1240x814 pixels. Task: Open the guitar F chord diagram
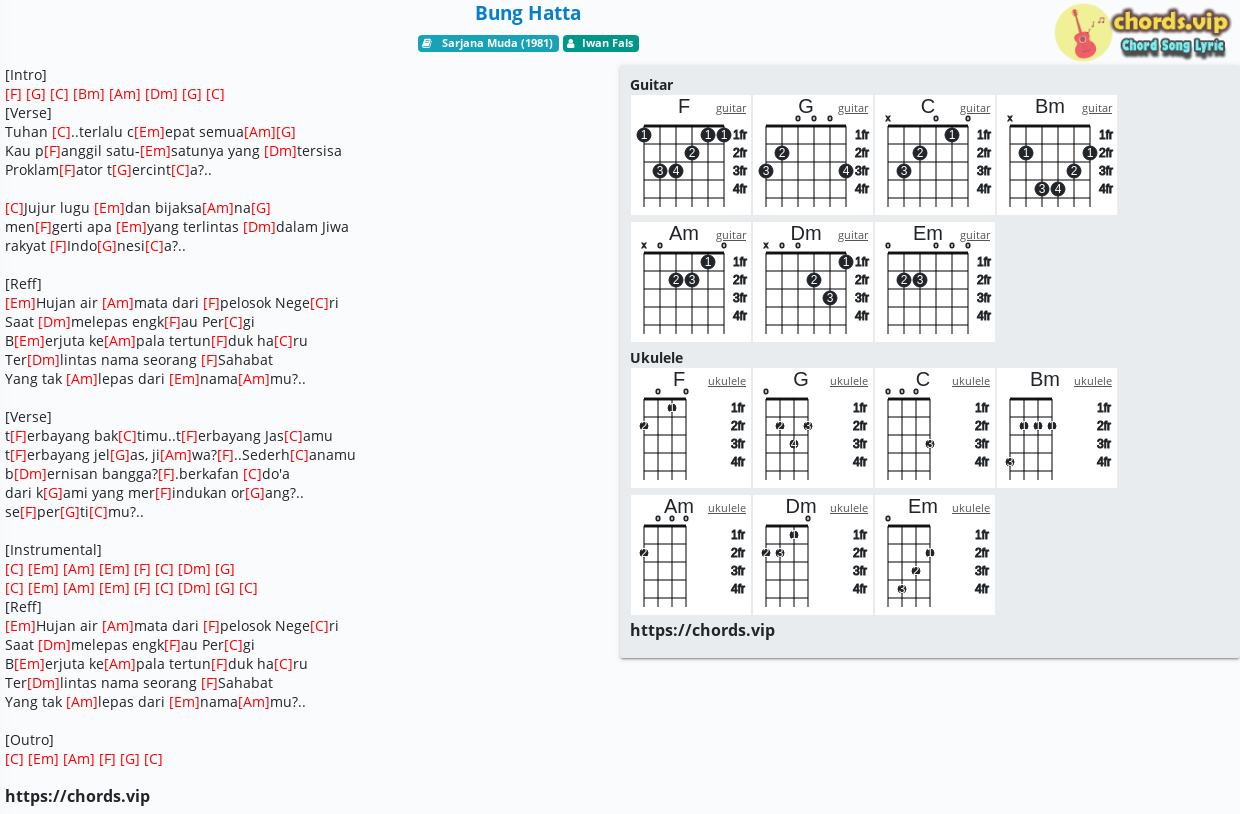pyautogui.click(x=691, y=155)
